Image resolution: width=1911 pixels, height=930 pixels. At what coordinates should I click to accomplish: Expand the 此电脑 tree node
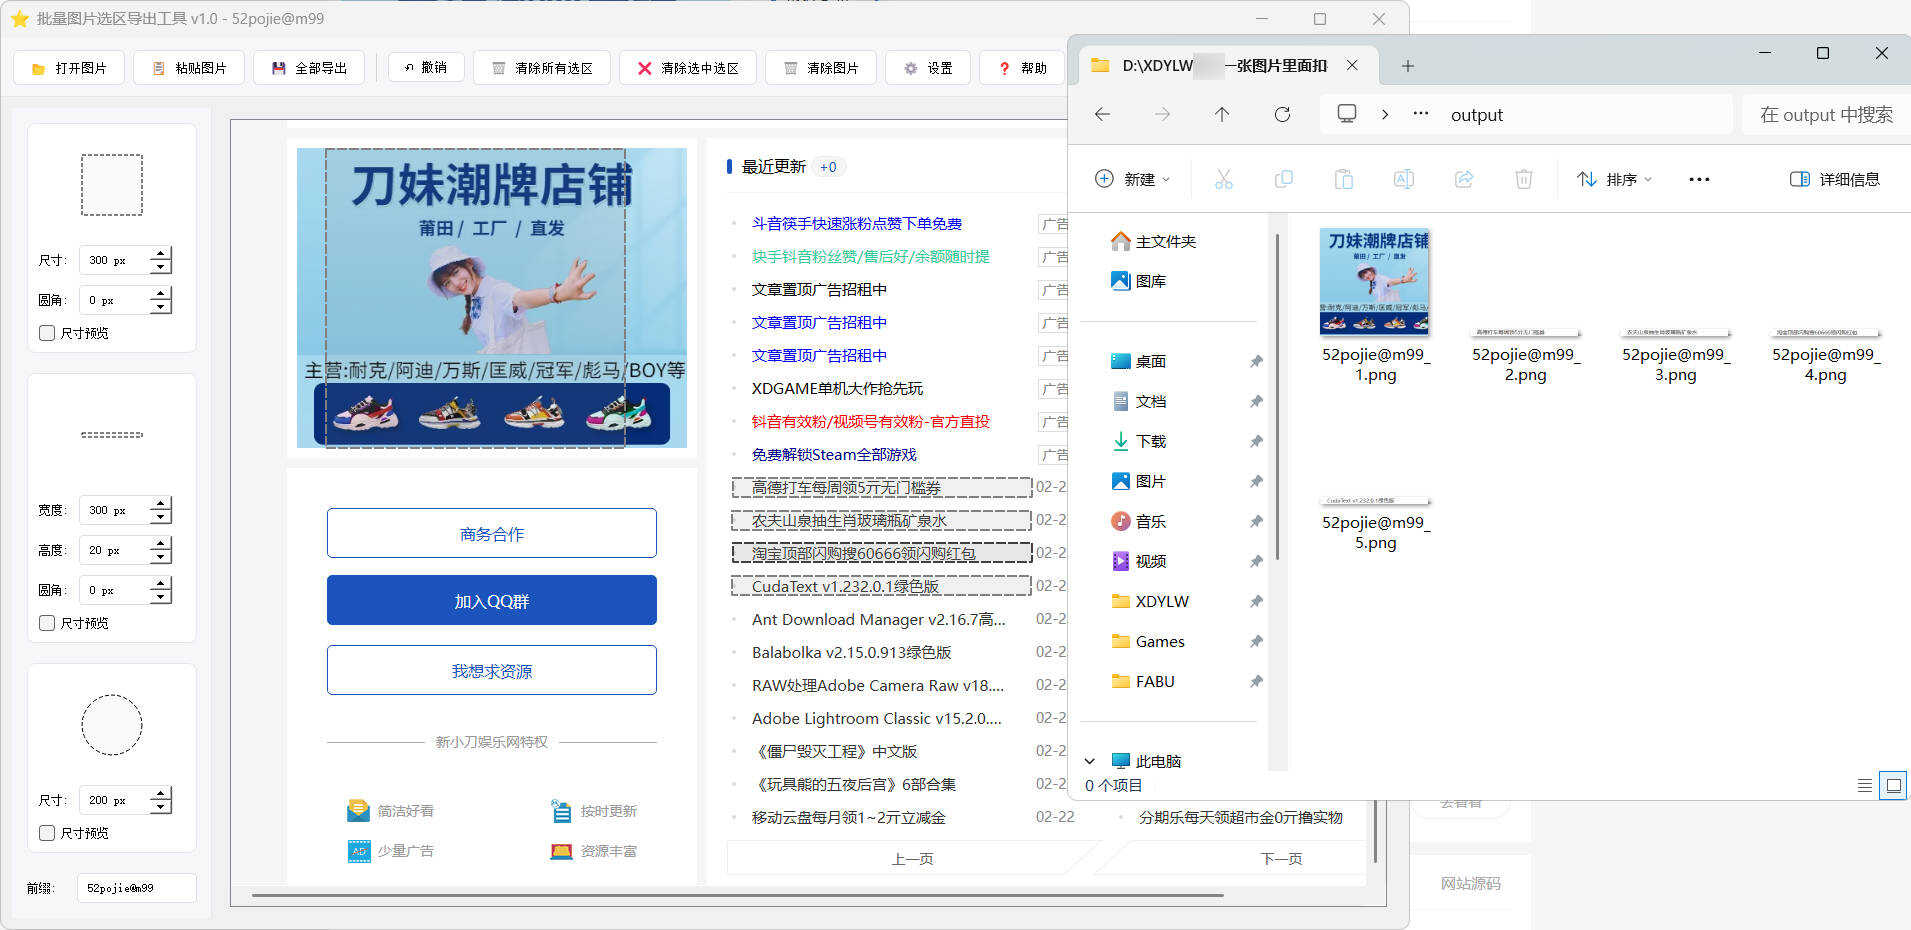click(1090, 760)
